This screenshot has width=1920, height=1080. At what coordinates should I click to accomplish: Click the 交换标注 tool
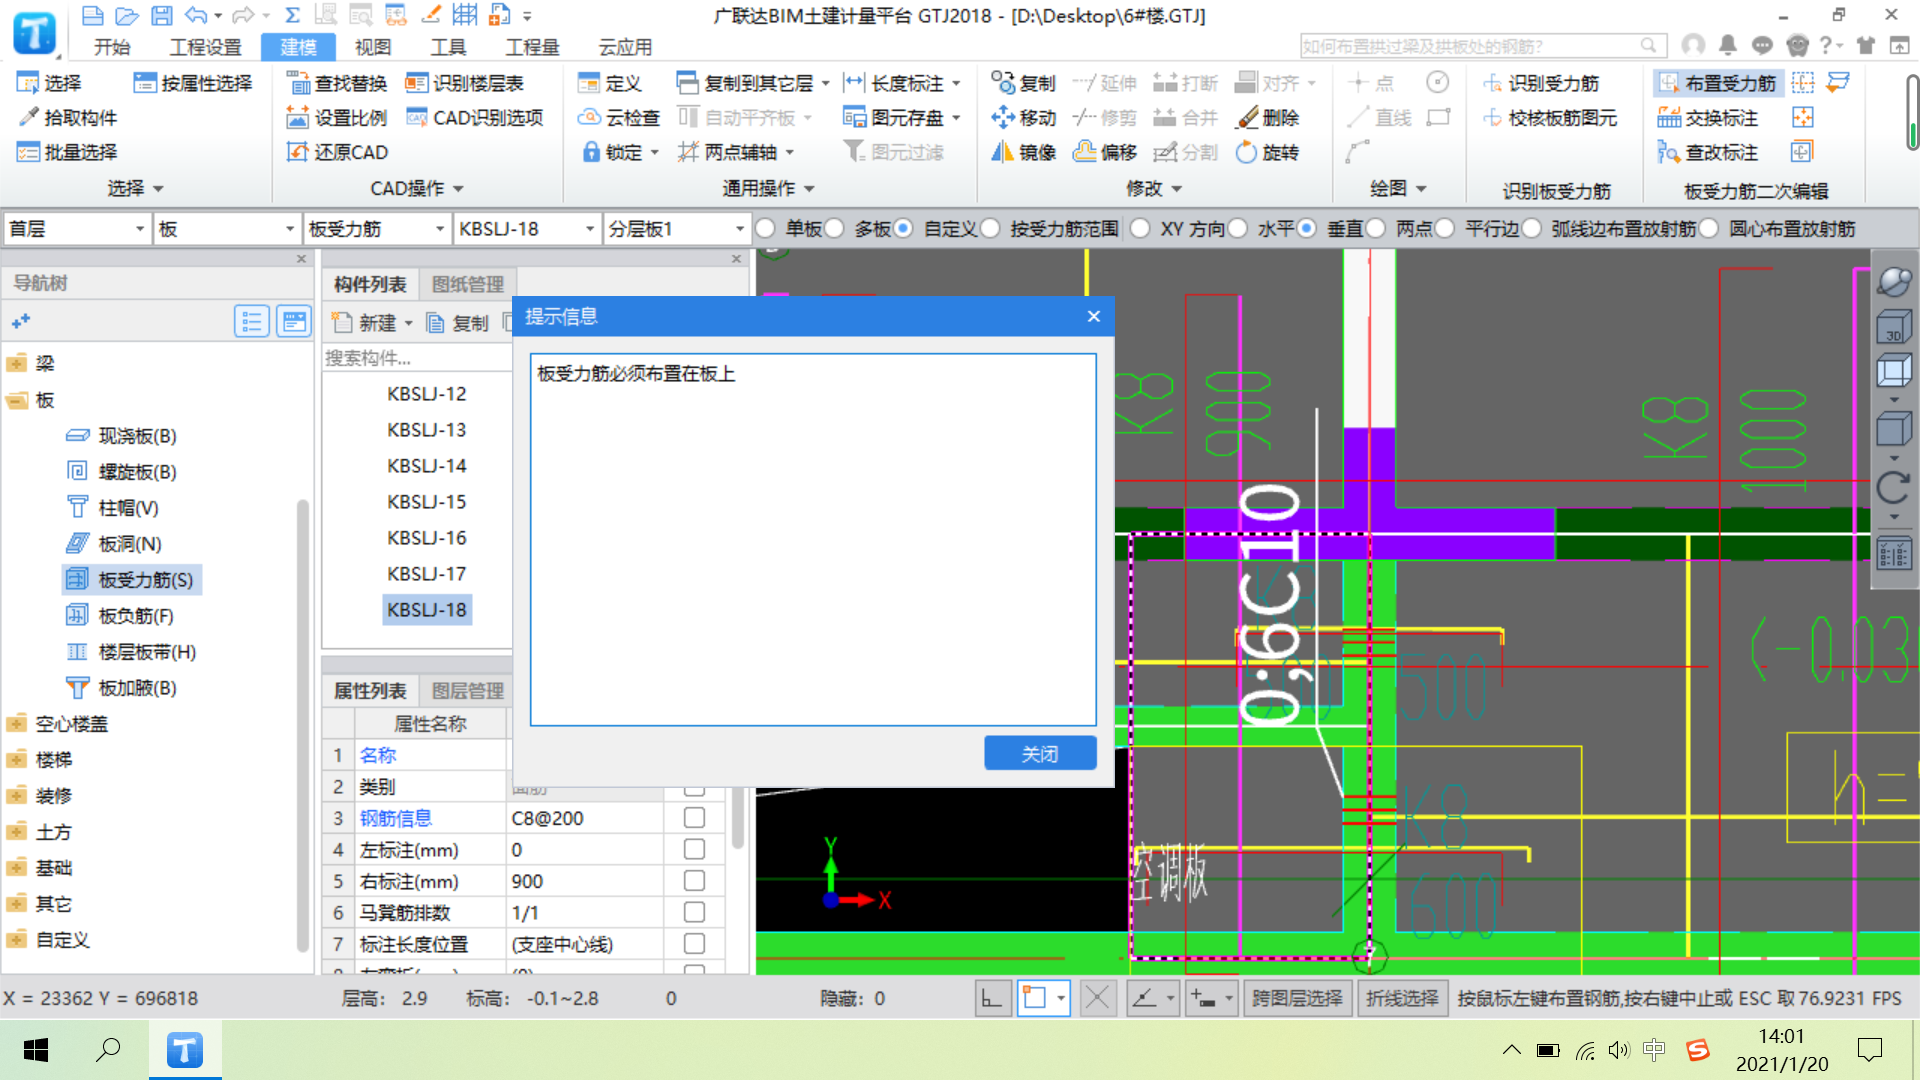1708,118
